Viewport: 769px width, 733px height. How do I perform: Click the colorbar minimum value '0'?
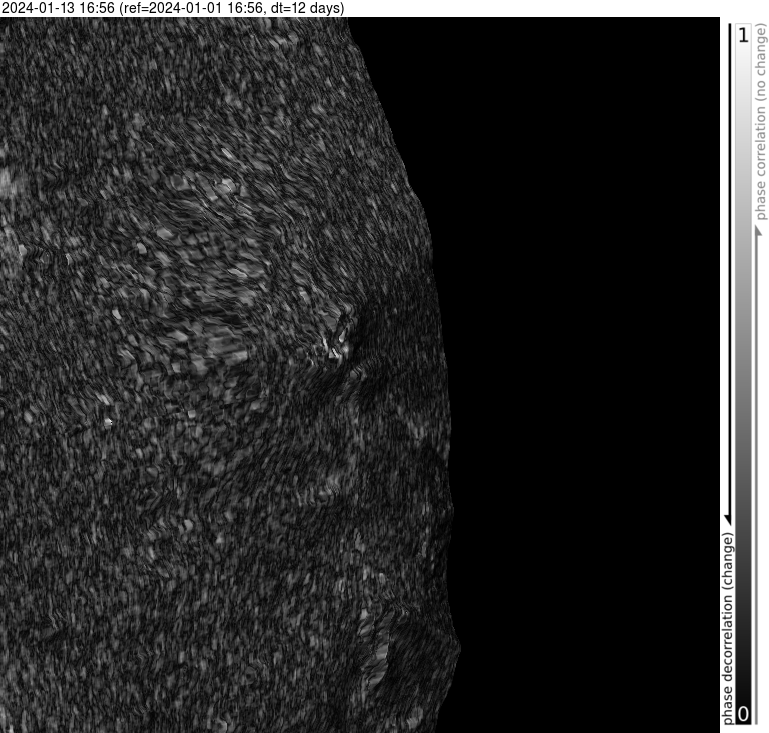pos(743,714)
